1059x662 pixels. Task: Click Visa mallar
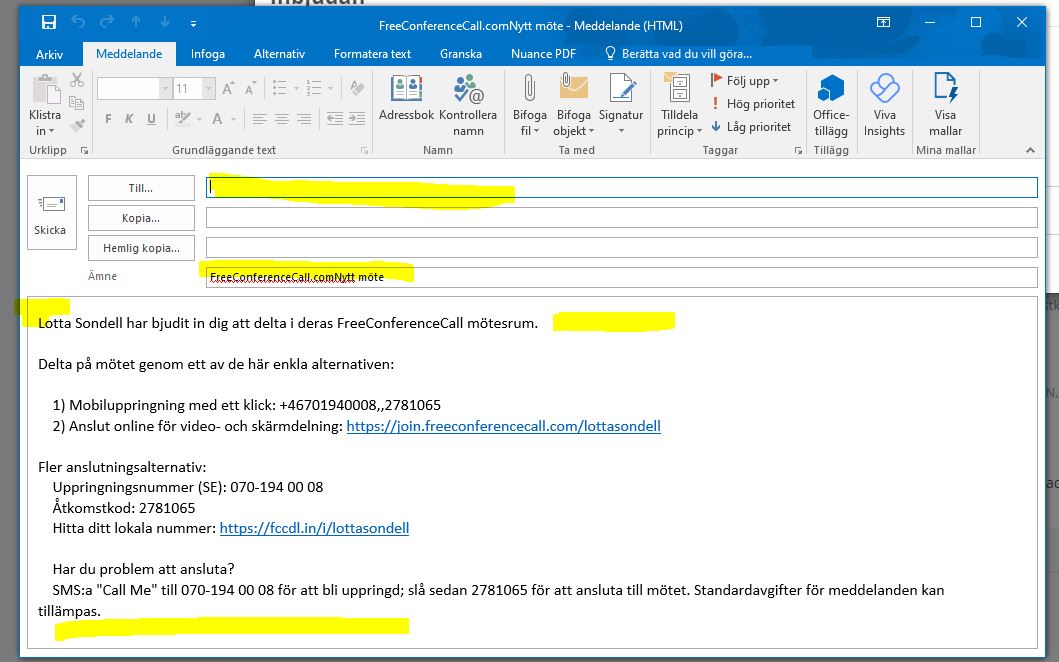945,105
